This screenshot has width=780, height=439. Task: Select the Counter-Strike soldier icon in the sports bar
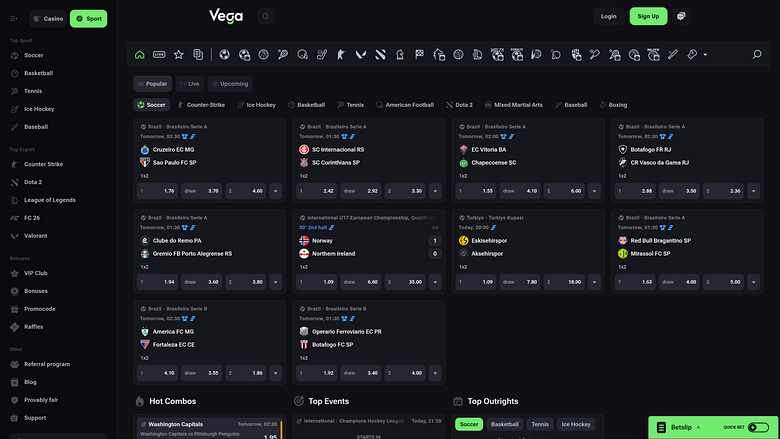341,55
